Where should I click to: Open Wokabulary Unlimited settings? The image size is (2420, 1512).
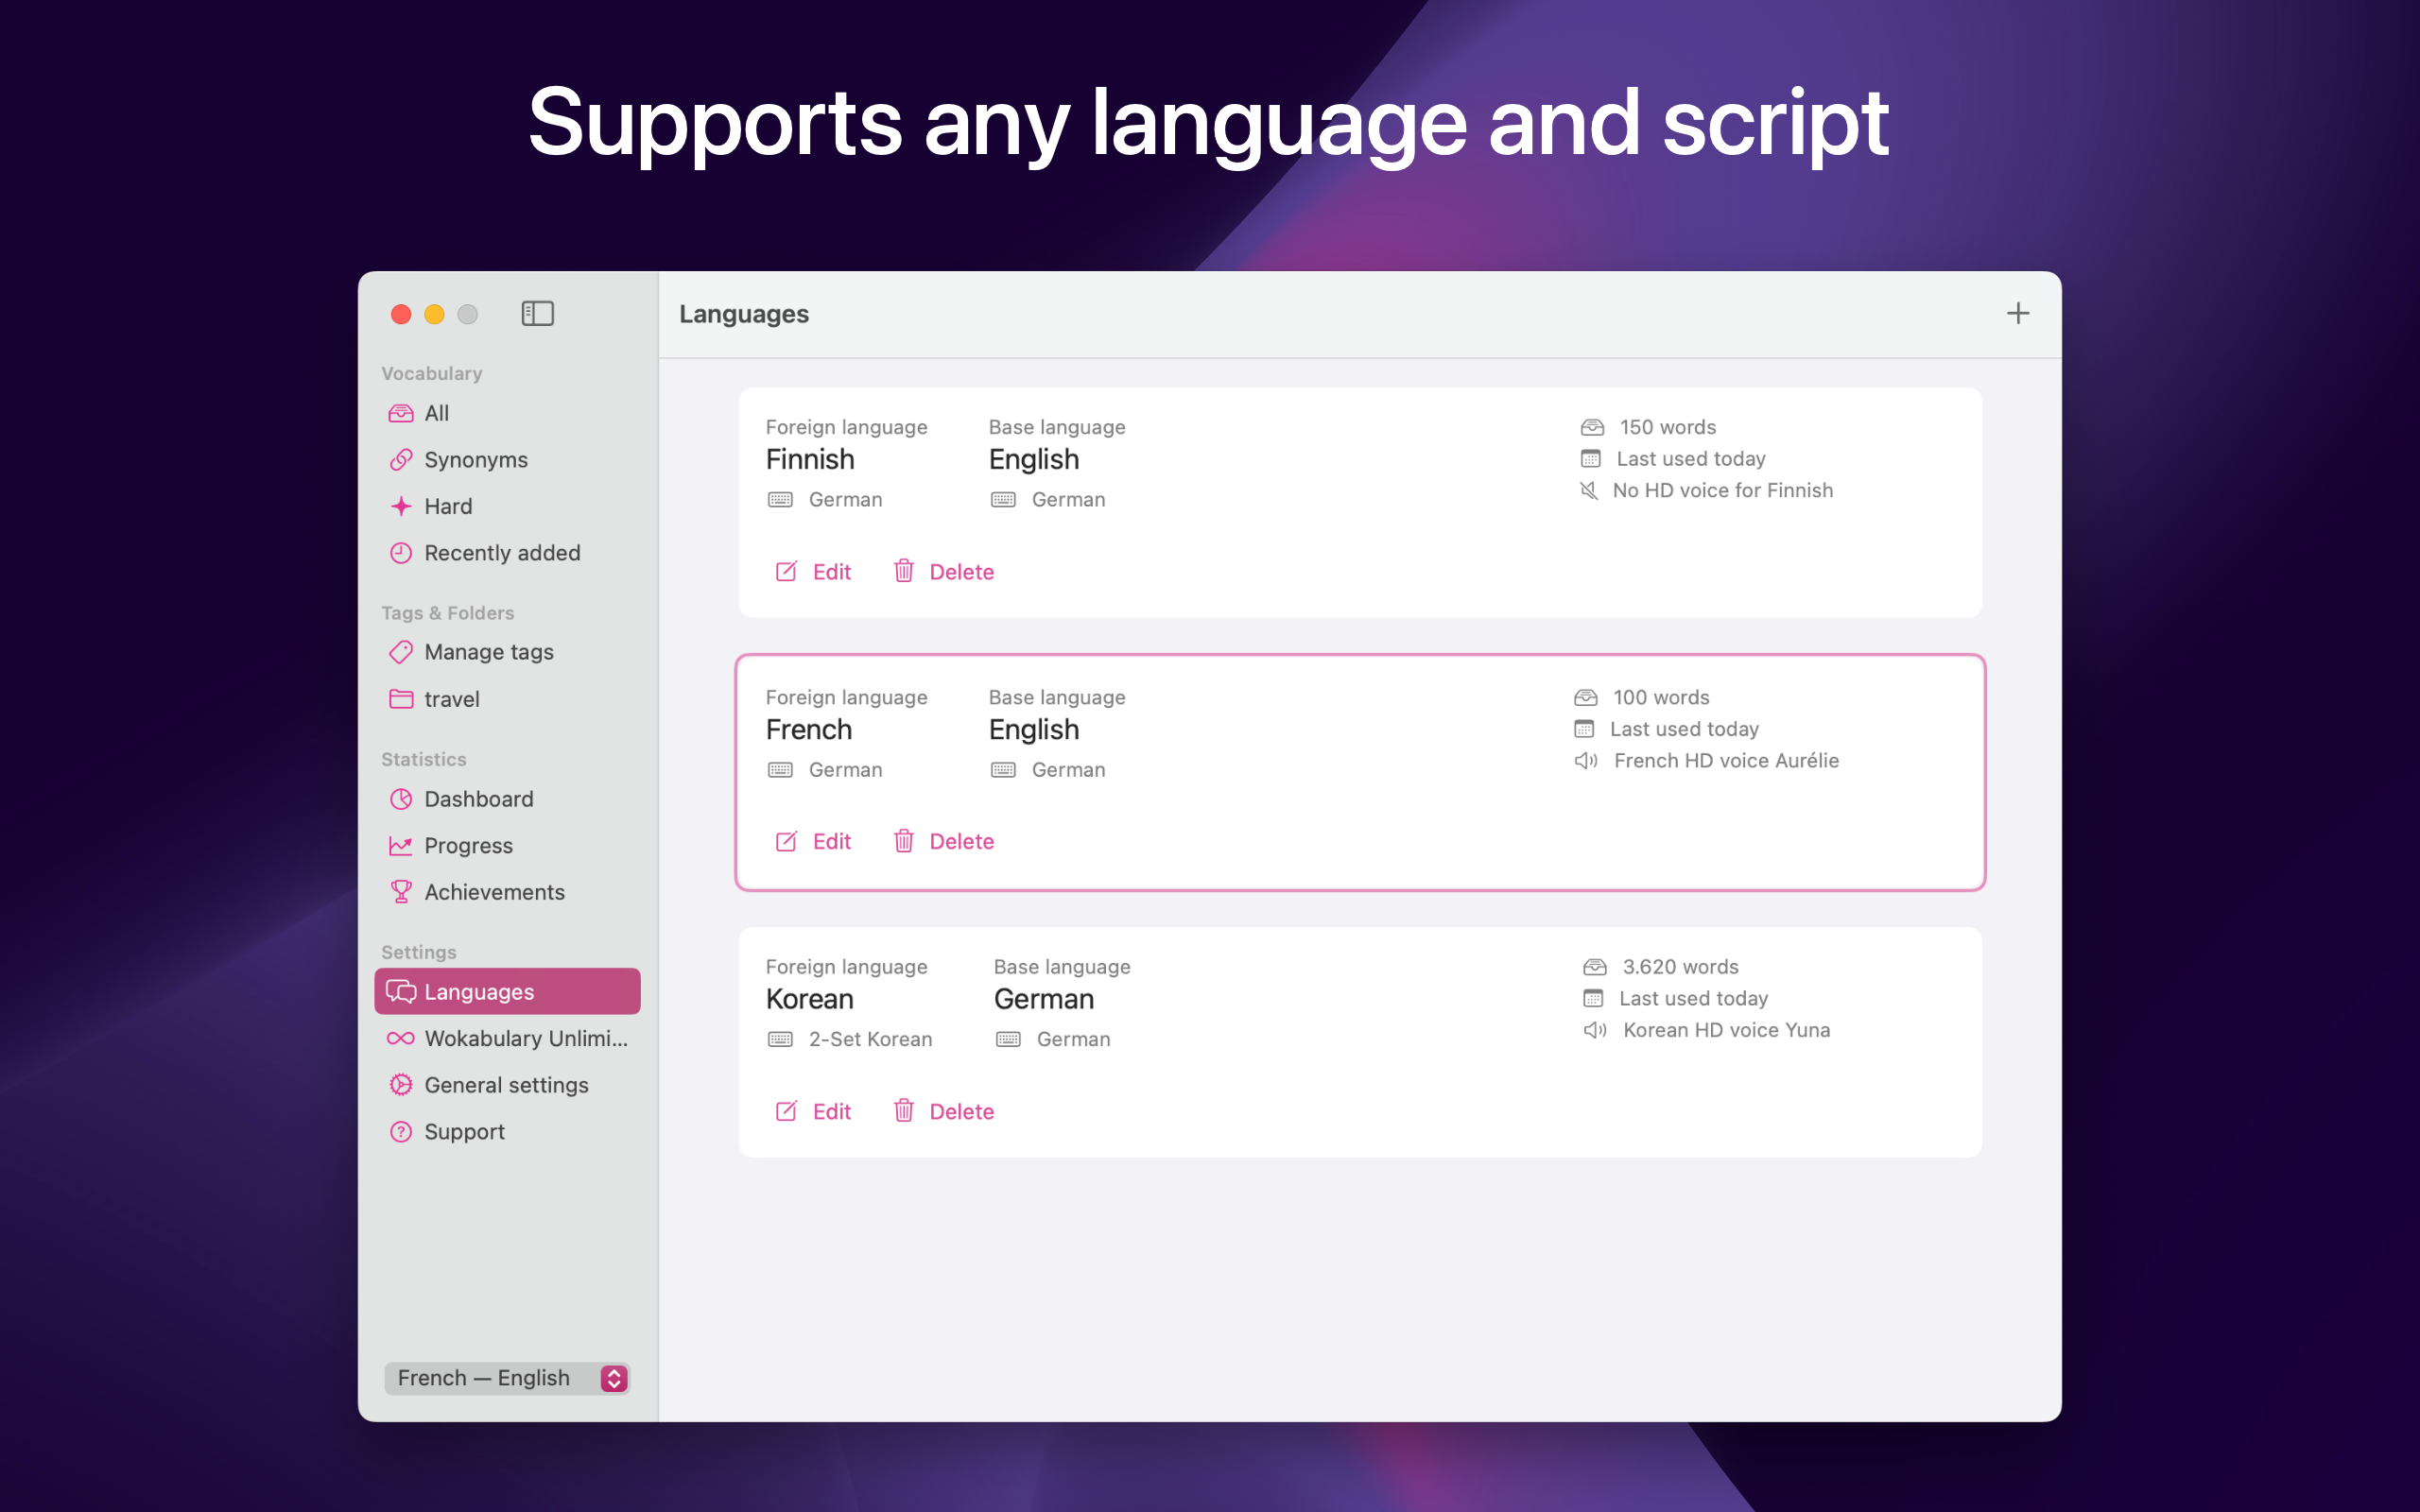click(x=507, y=1039)
